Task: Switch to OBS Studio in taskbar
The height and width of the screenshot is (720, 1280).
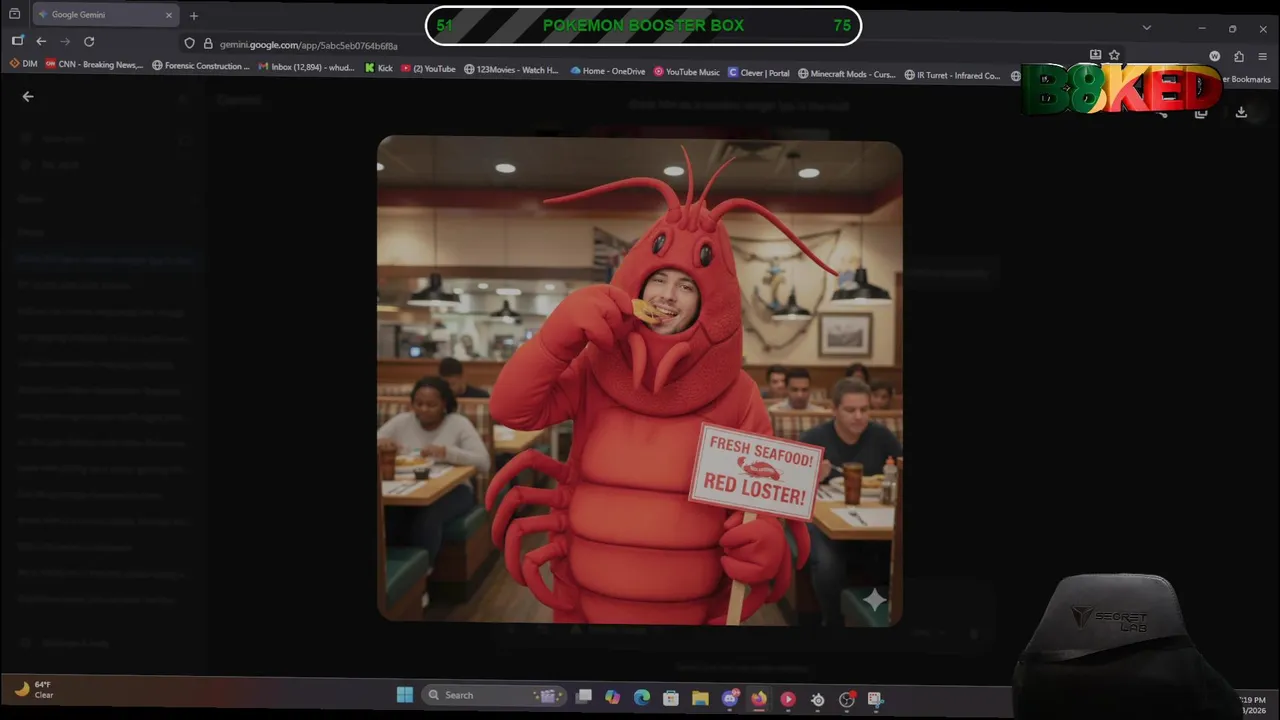Action: [x=847, y=700]
